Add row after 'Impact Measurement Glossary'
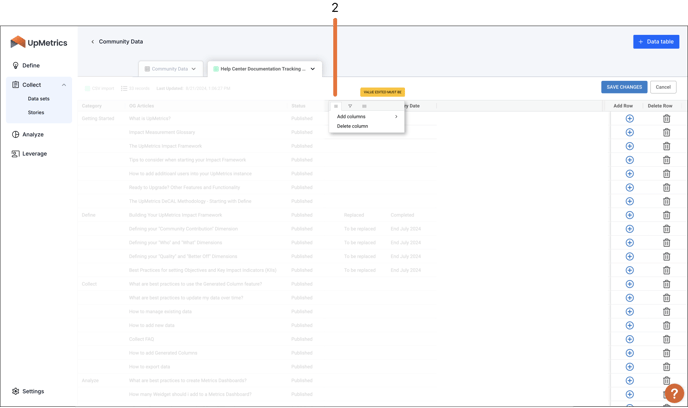The image size is (688, 408). click(630, 132)
